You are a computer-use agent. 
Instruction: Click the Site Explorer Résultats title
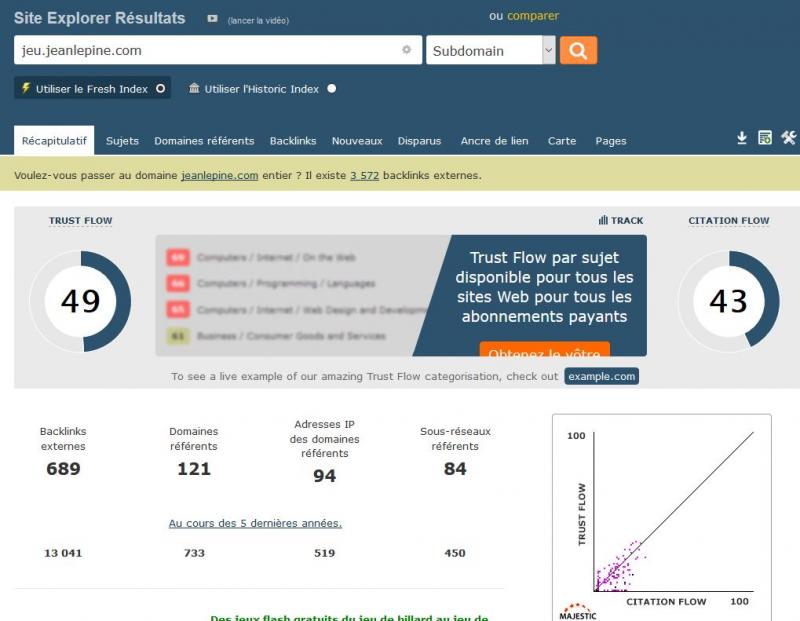[99, 18]
